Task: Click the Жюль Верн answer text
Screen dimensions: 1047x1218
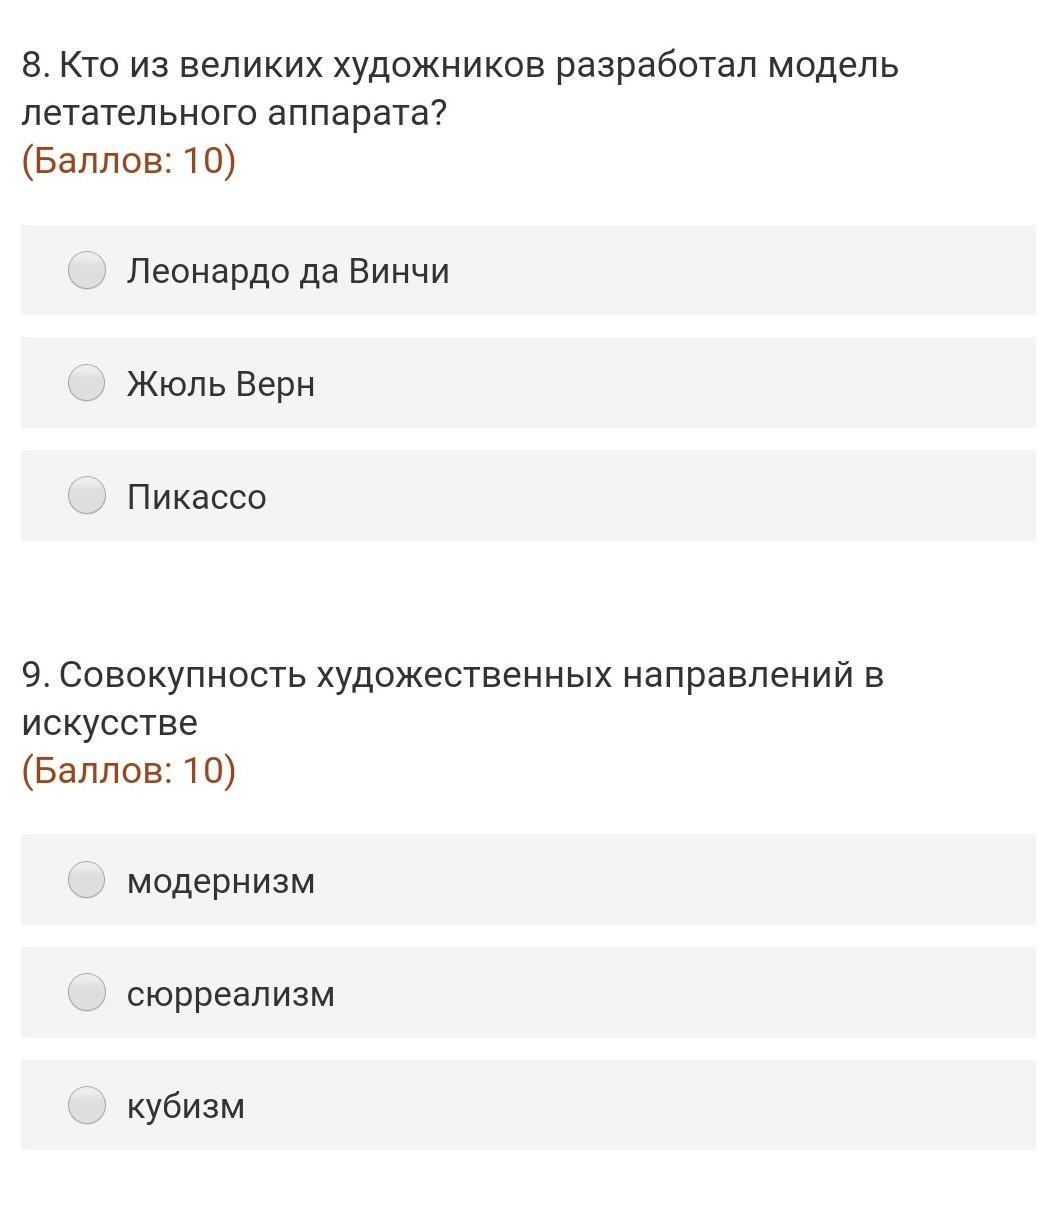Action: point(221,384)
